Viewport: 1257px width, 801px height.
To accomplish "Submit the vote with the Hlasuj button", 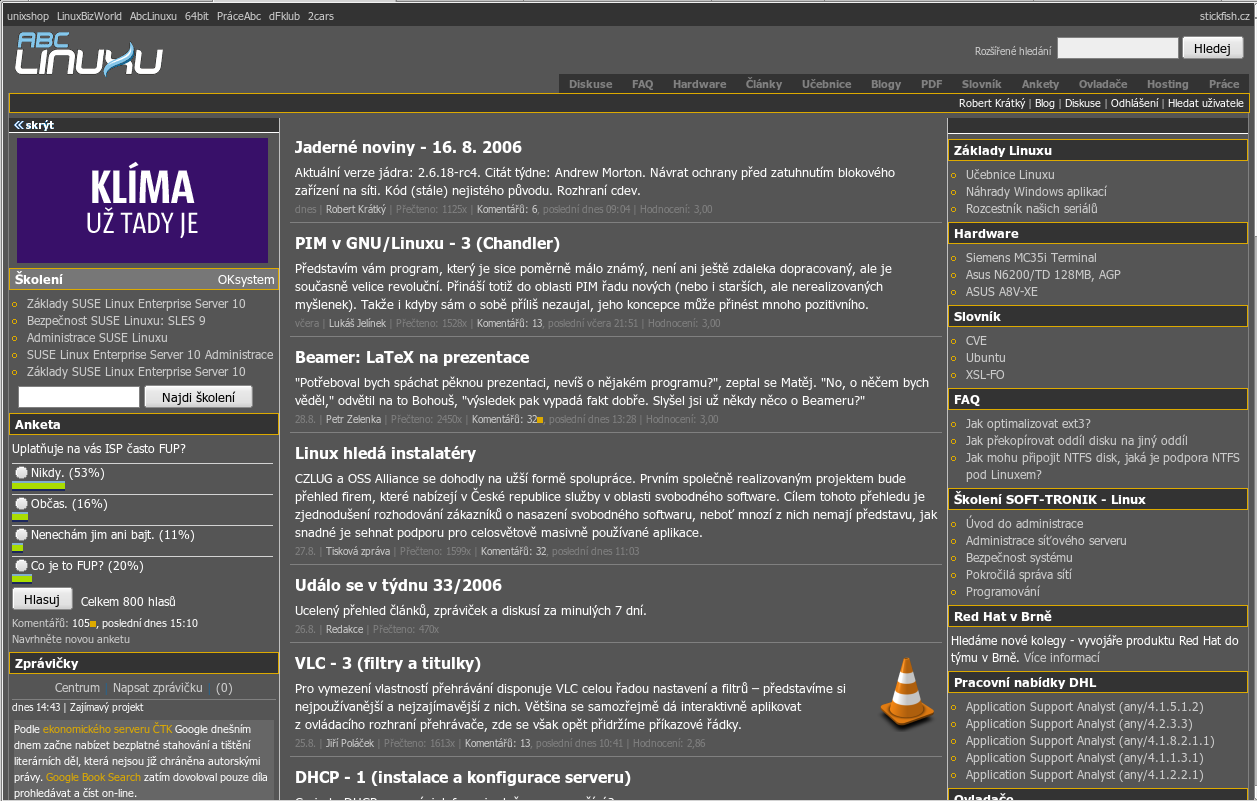I will coord(42,599).
